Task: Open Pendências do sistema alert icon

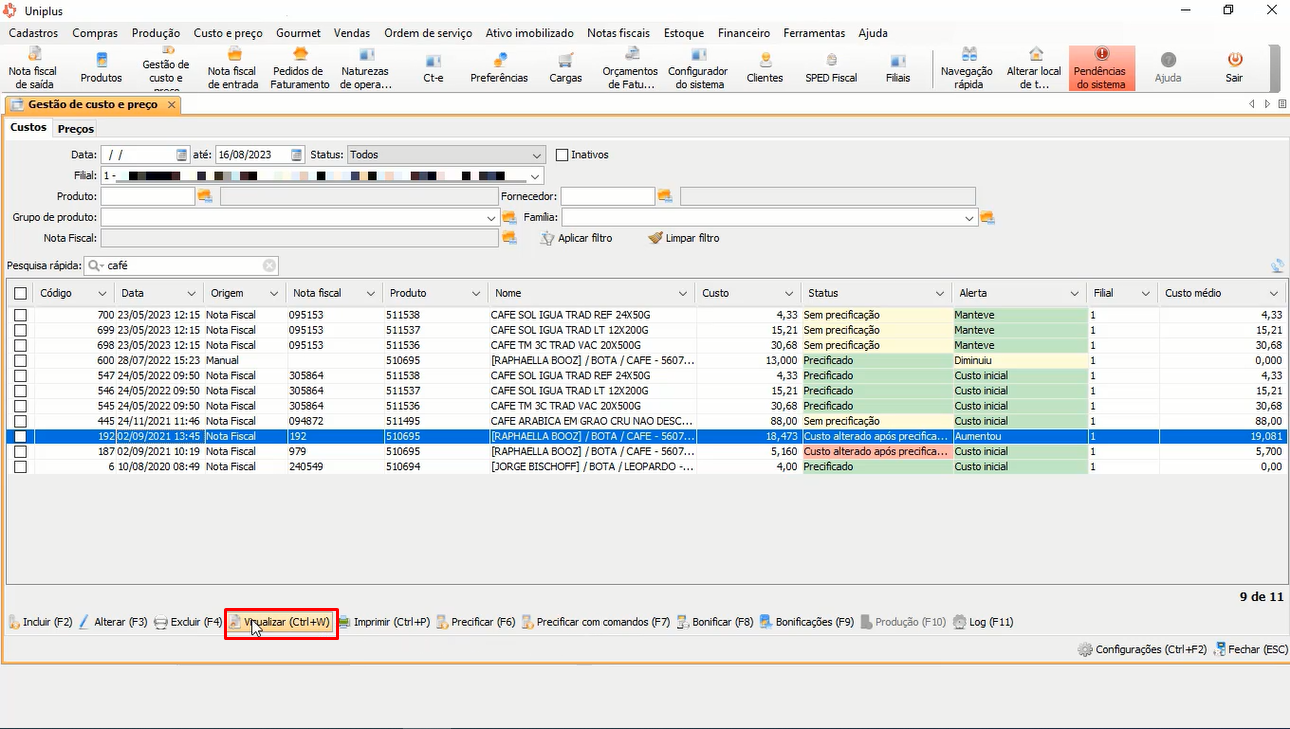Action: [x=1101, y=68]
